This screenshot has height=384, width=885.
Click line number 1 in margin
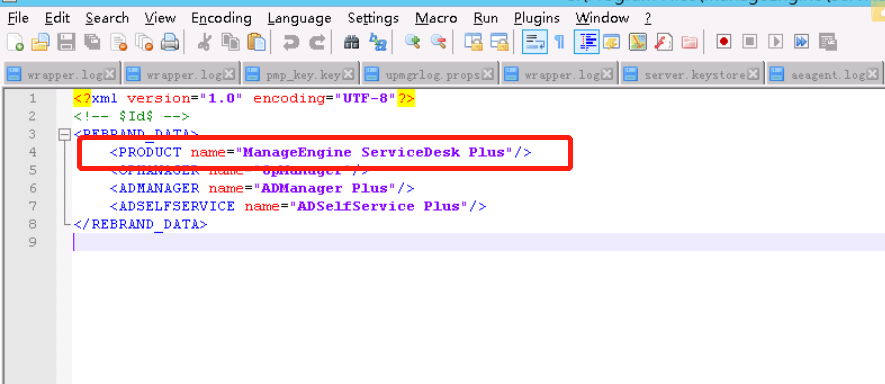(x=32, y=99)
